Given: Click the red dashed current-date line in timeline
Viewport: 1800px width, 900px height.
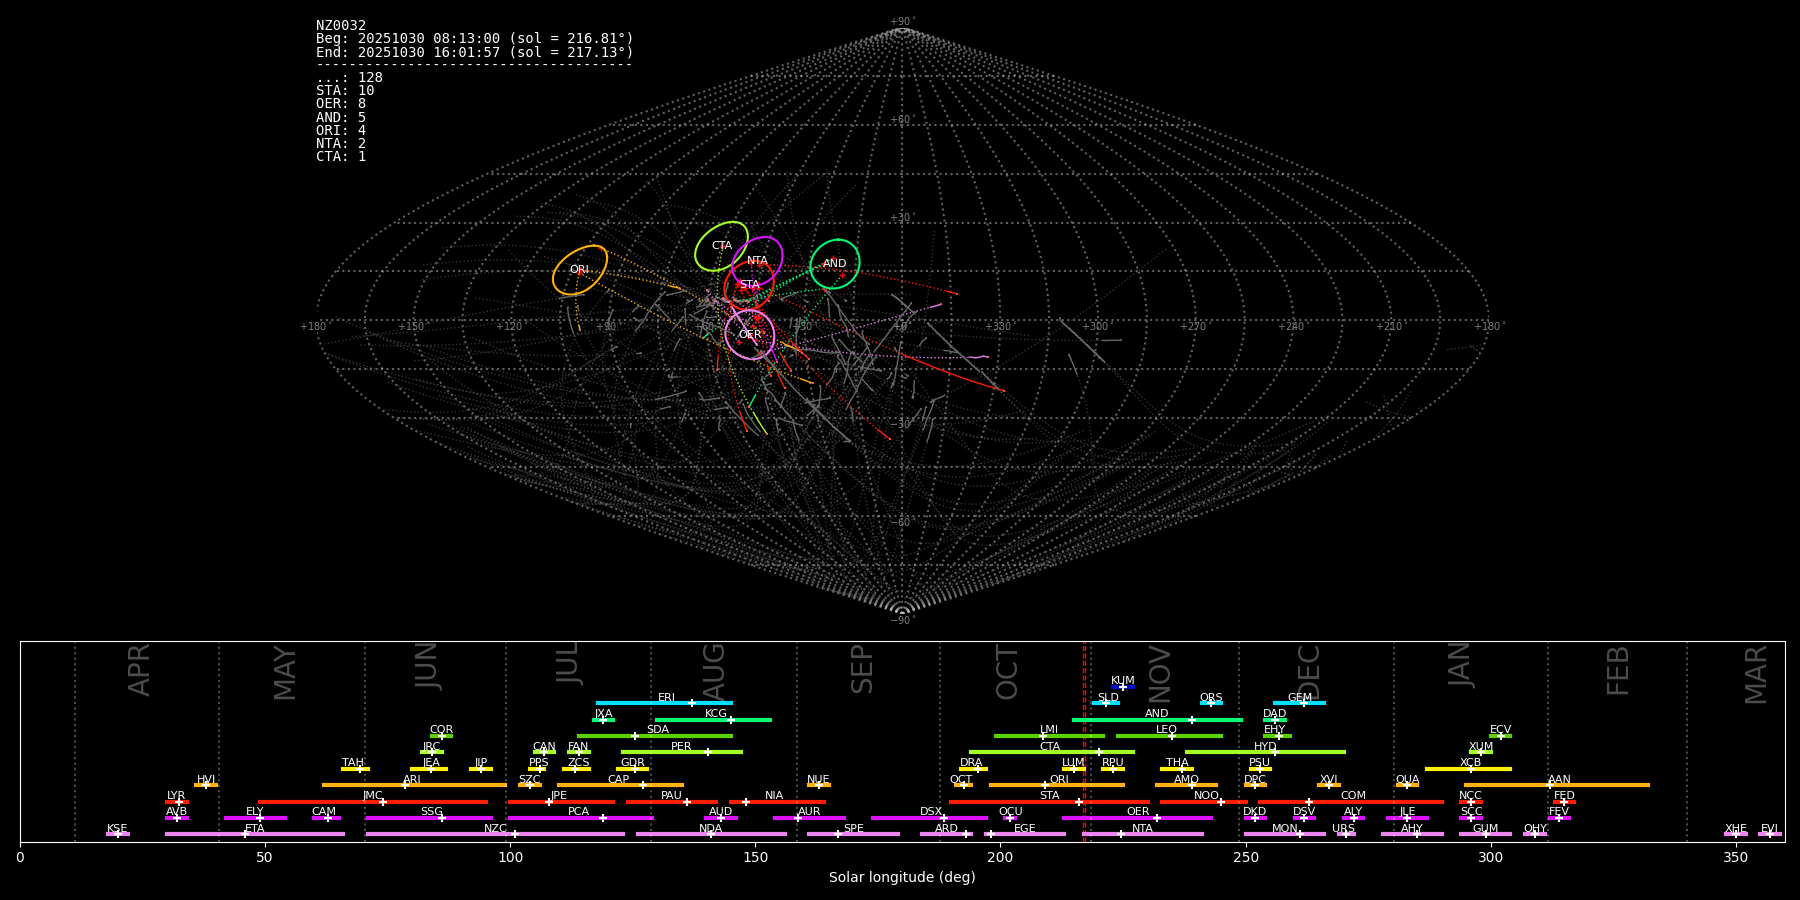Looking at the screenshot, I should click(1083, 741).
